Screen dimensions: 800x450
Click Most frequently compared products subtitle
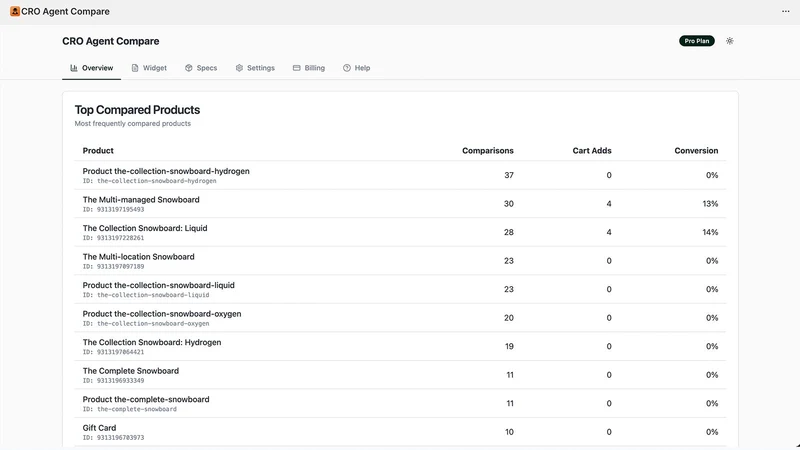133,123
